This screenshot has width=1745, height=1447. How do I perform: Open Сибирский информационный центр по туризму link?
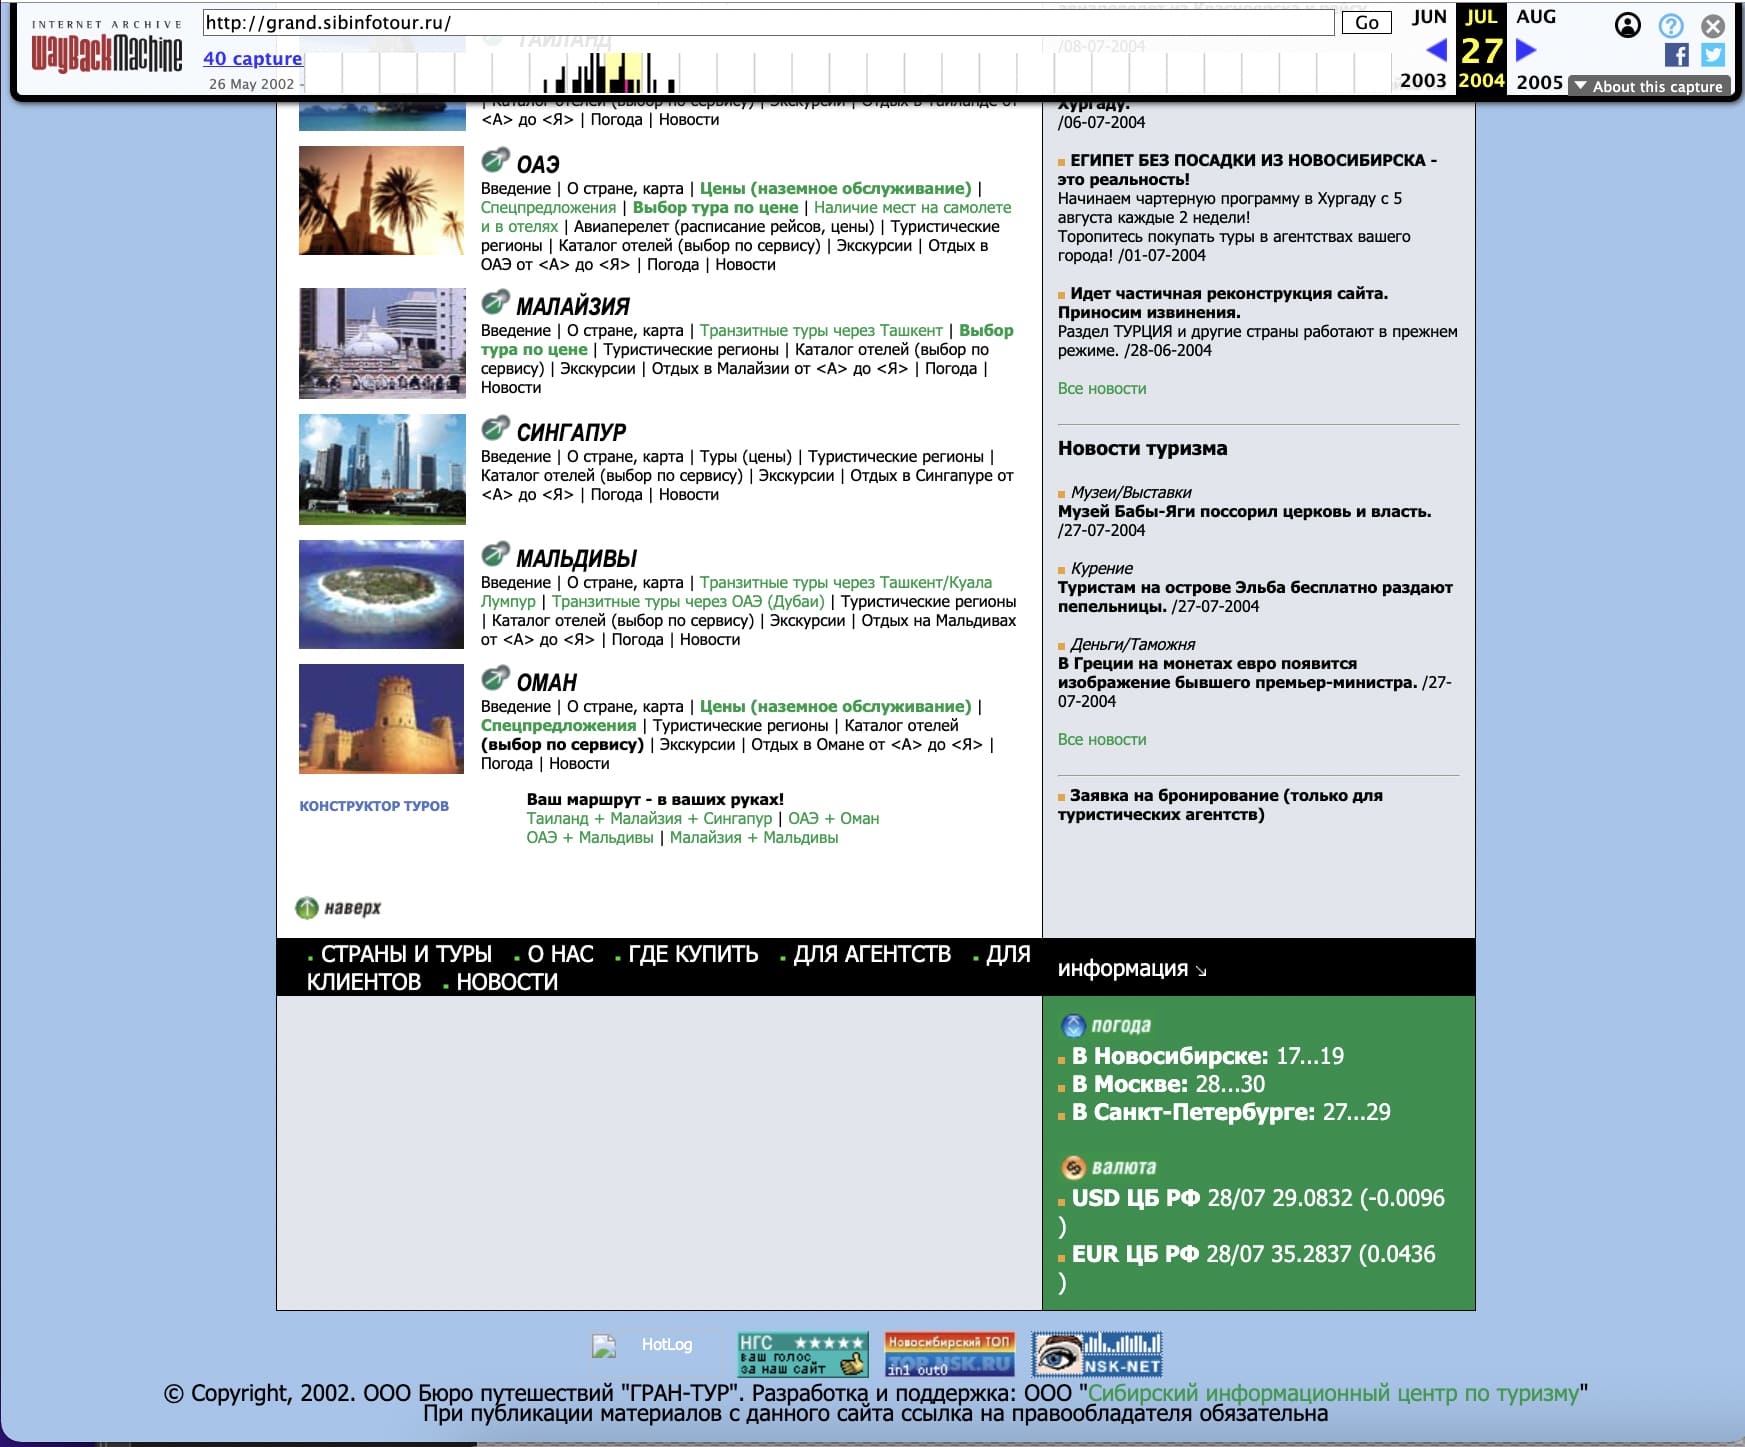[x=1334, y=1393]
